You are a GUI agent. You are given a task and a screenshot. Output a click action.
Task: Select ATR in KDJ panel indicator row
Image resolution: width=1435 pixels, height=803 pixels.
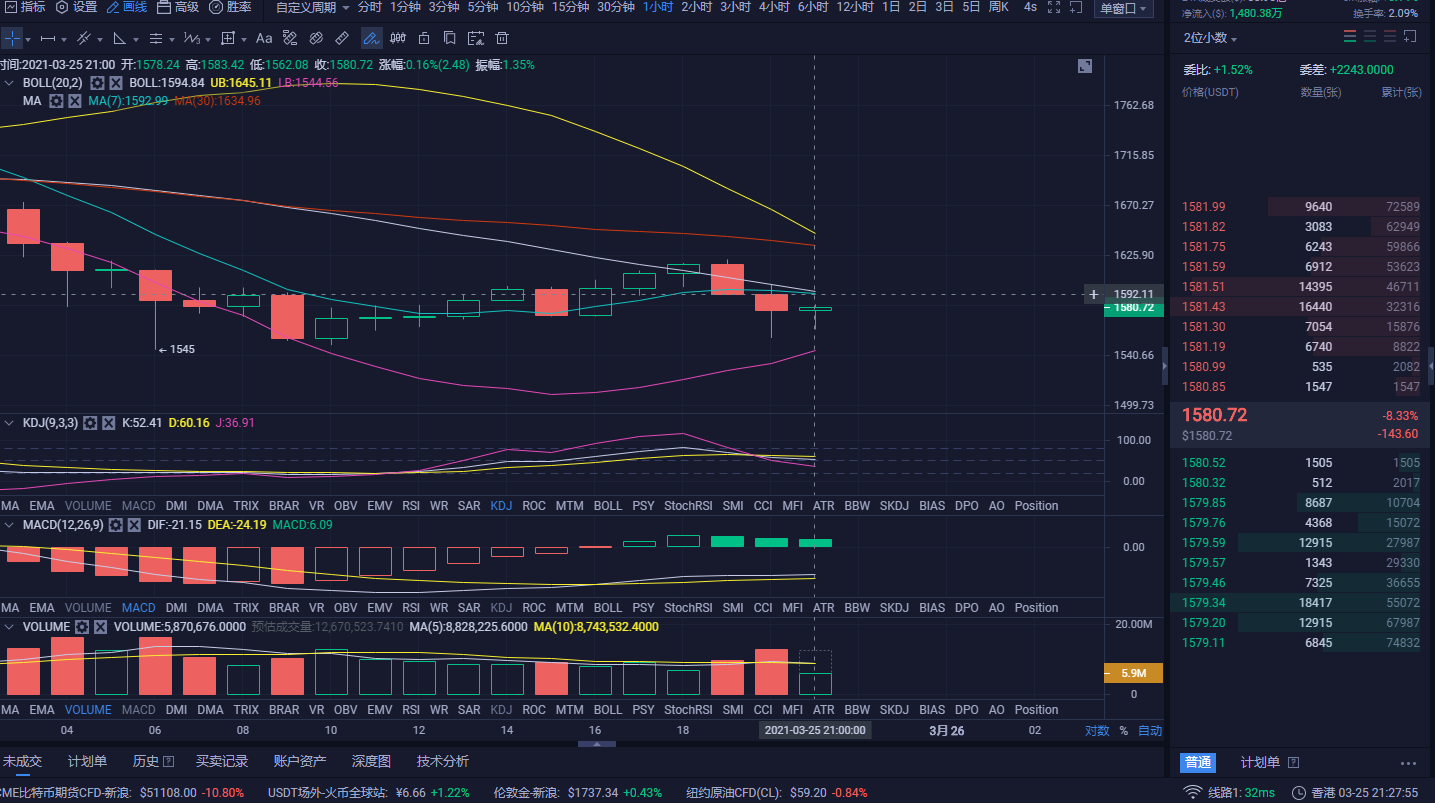click(x=823, y=506)
